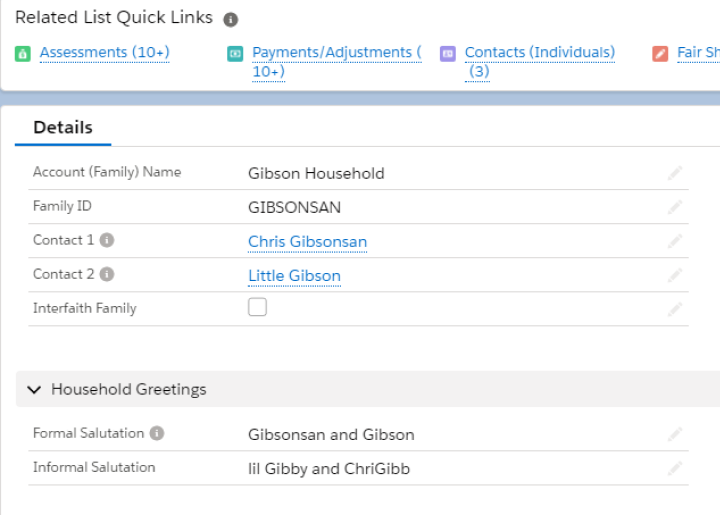Click the pencil icon for Informal Salutation
720x515 pixels.
(675, 468)
